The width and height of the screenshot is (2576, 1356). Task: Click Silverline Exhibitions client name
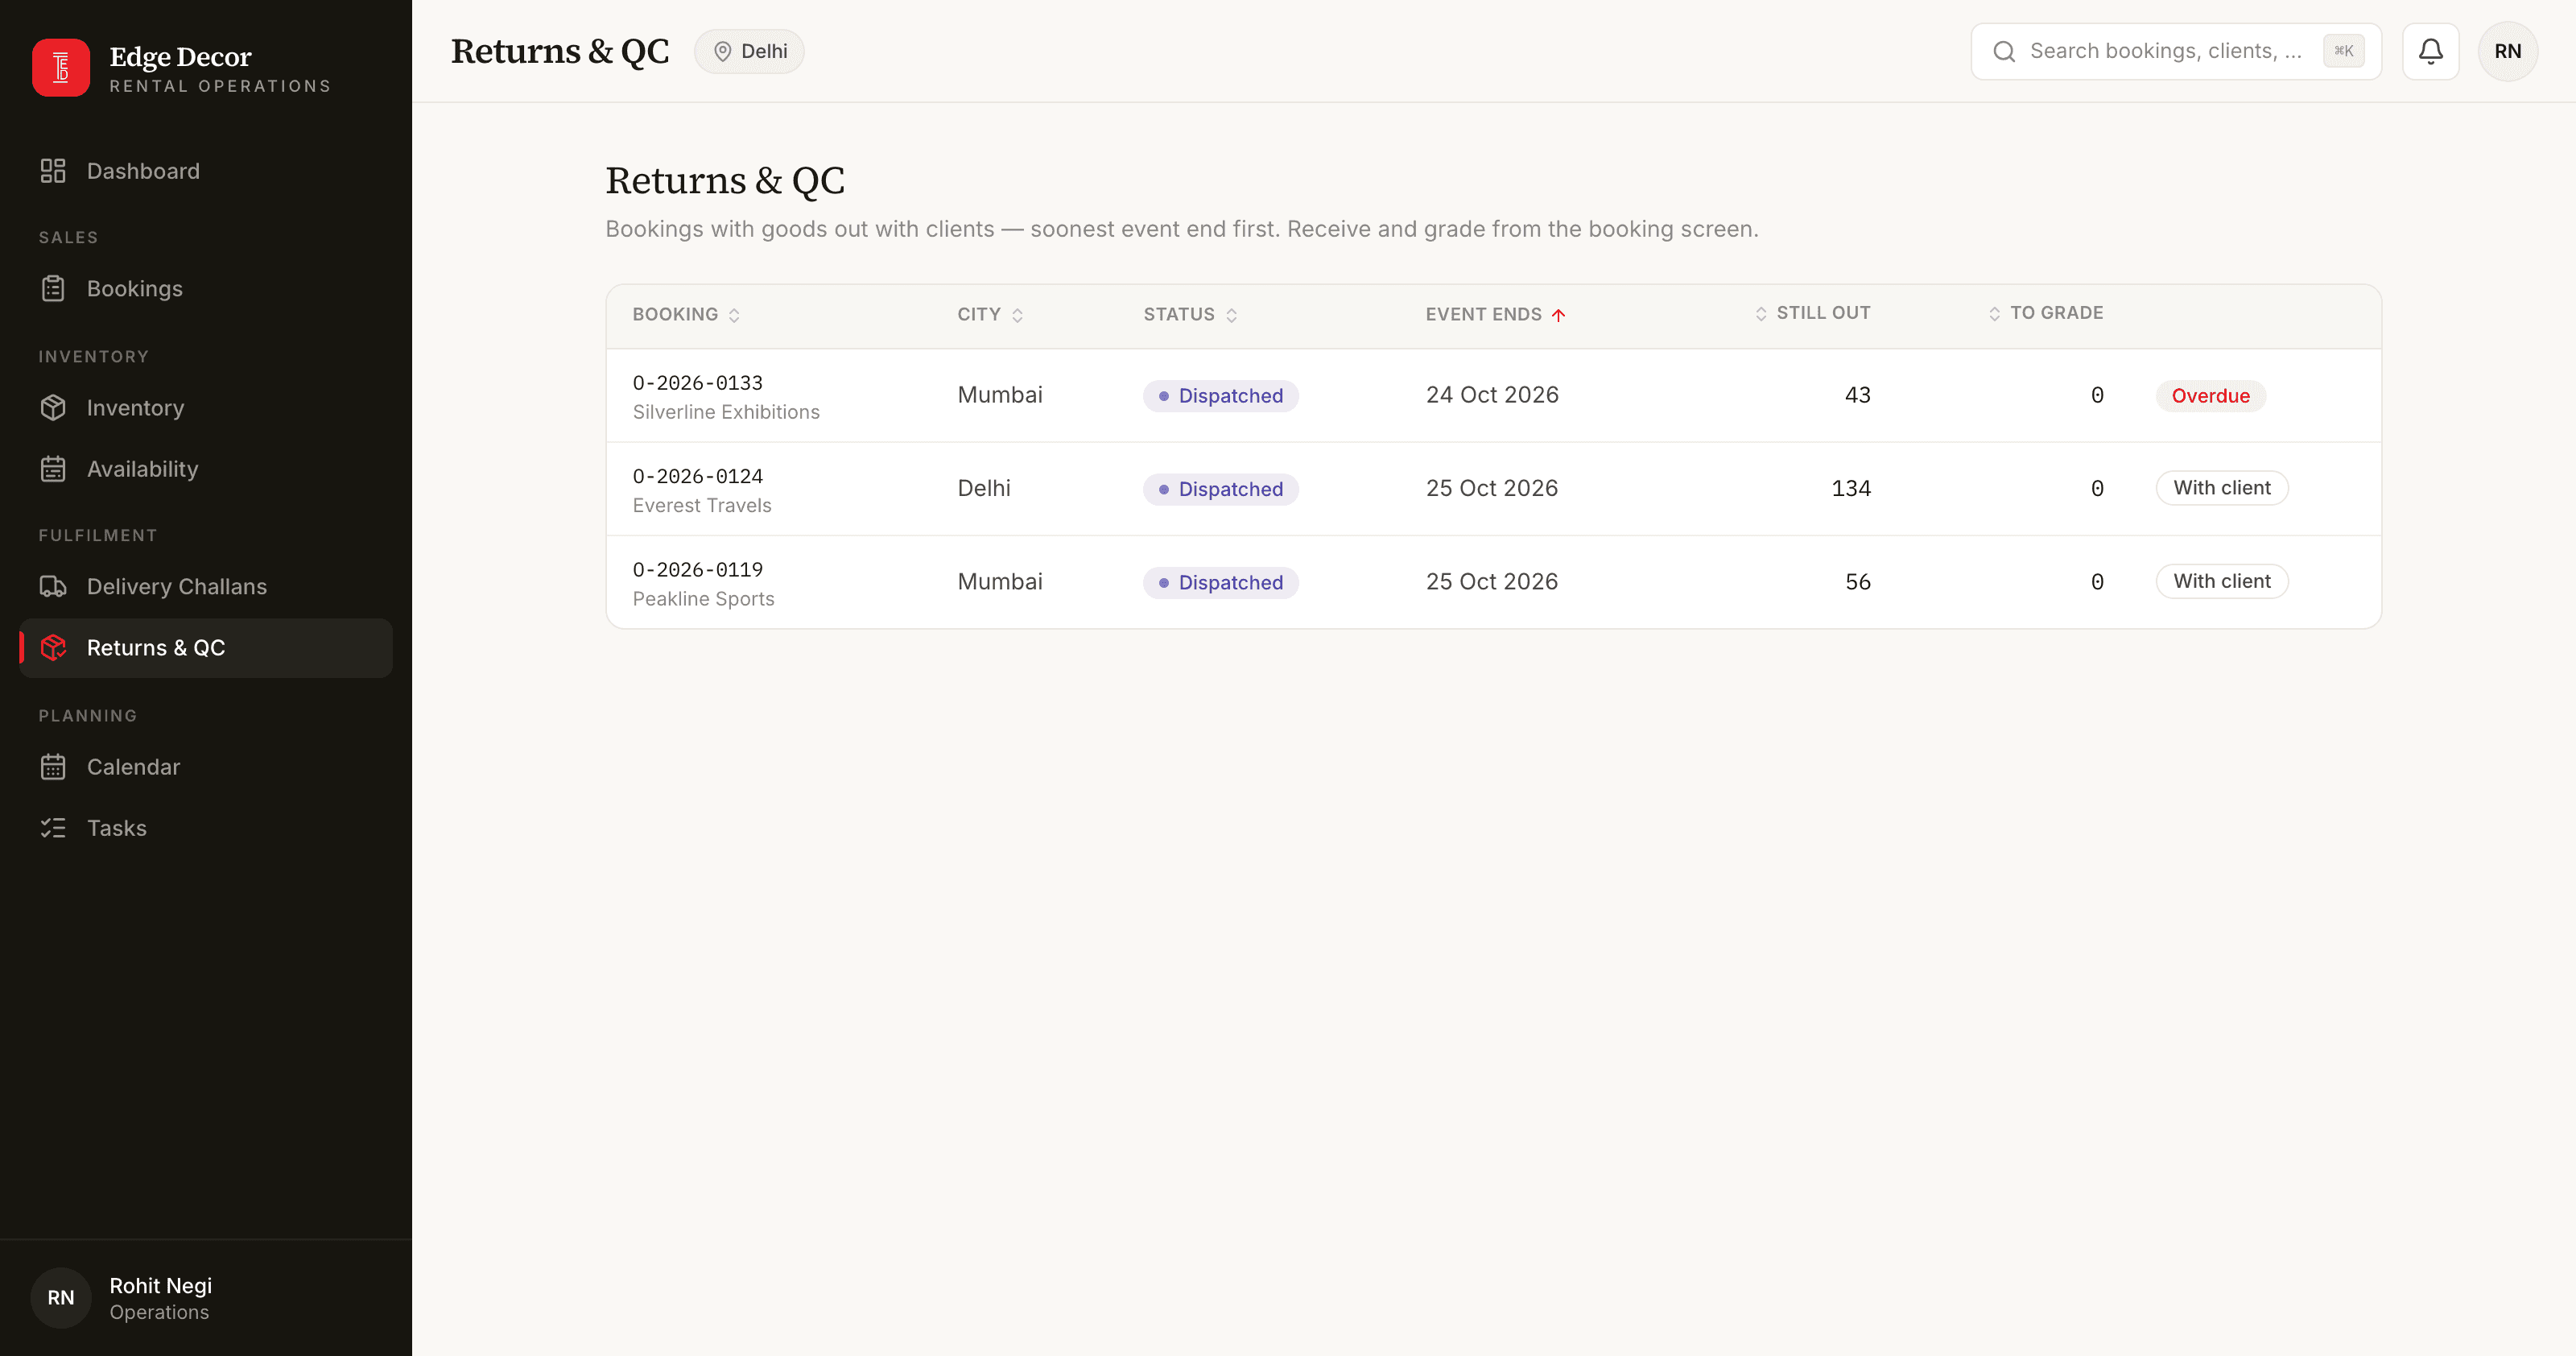coord(726,412)
